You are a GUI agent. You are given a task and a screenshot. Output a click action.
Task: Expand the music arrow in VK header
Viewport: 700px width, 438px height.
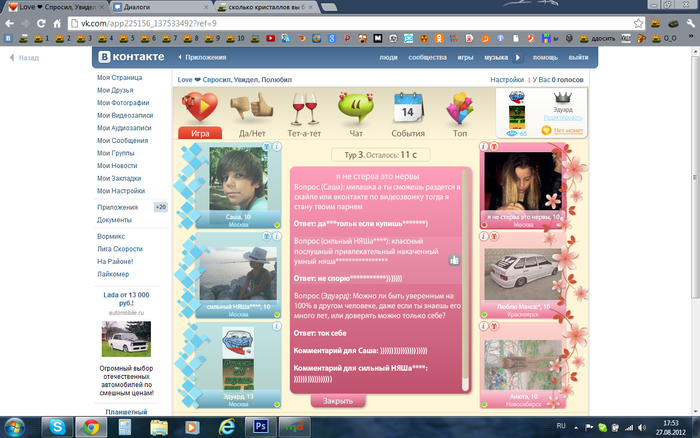coord(519,58)
